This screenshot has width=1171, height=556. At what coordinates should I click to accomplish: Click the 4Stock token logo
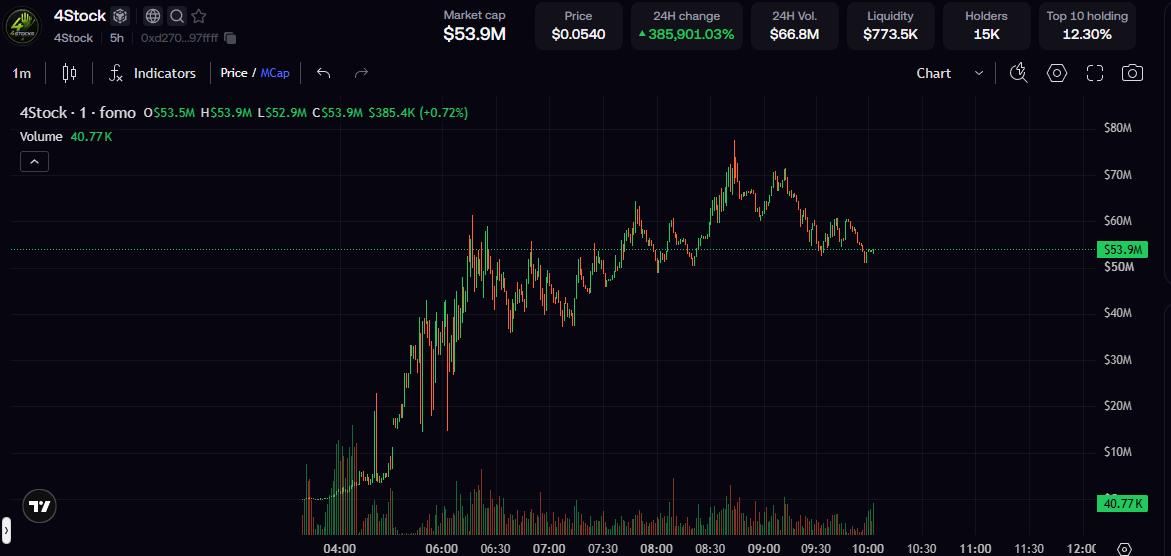pyautogui.click(x=23, y=25)
